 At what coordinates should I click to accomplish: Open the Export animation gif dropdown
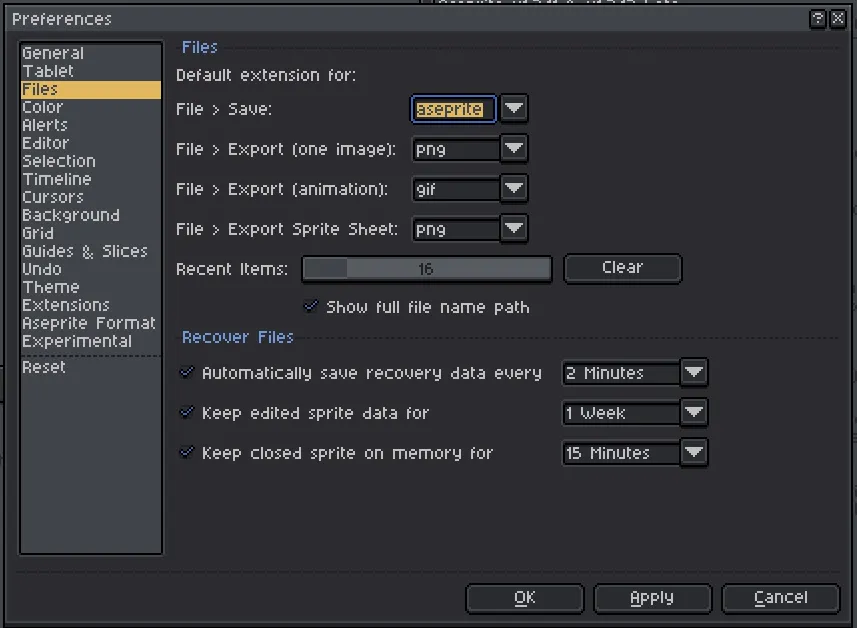514,189
